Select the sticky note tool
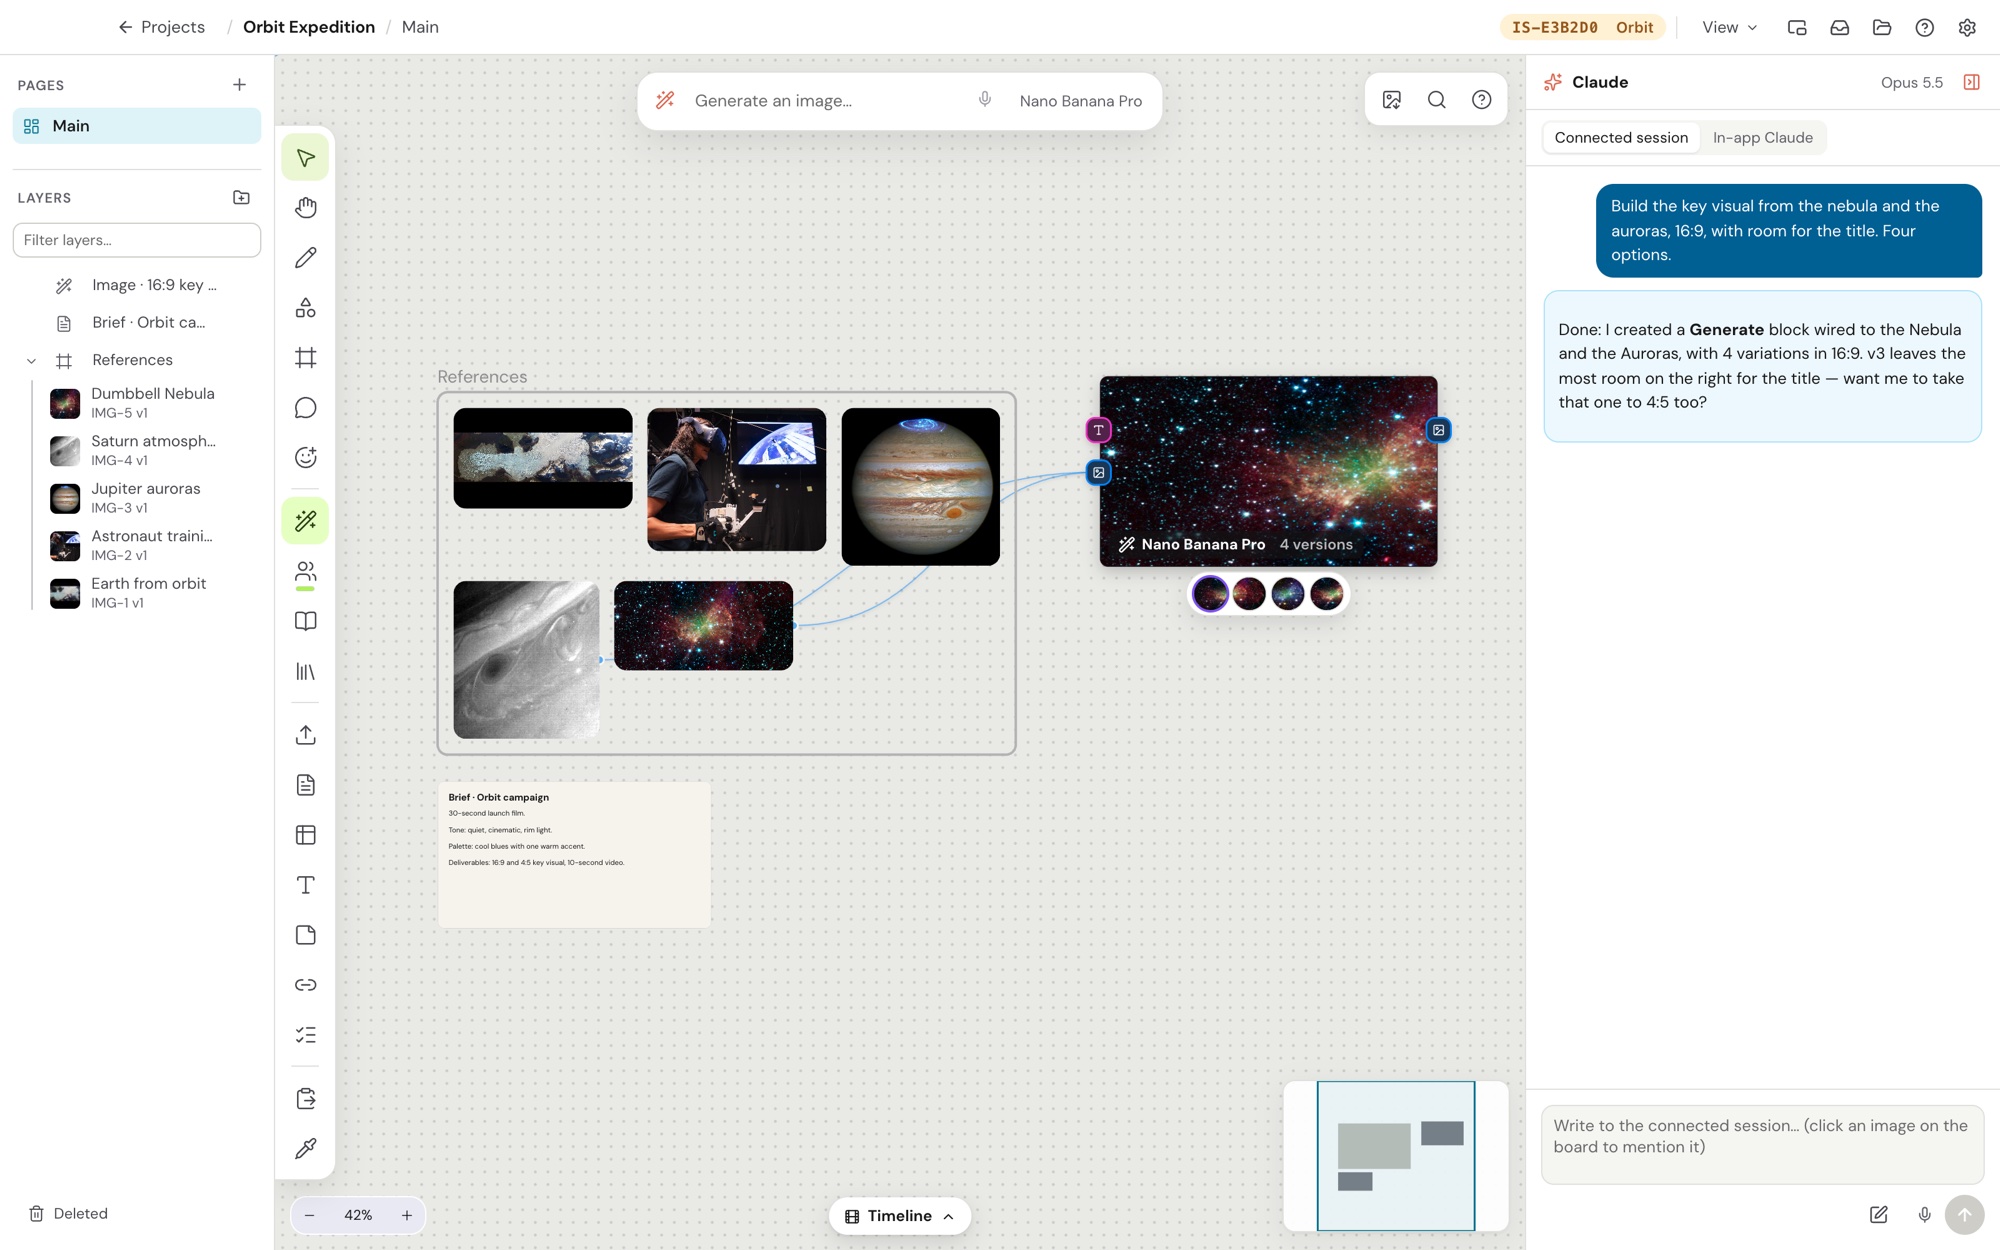 tap(305, 935)
